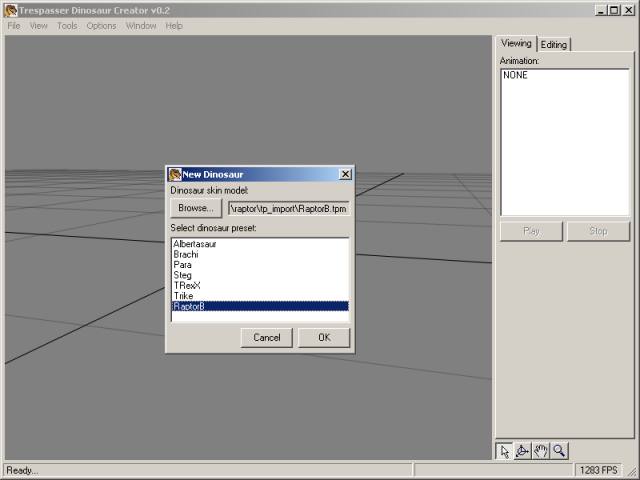640x480 pixels.
Task: Select the Albertasaur preset
Action: [195, 244]
